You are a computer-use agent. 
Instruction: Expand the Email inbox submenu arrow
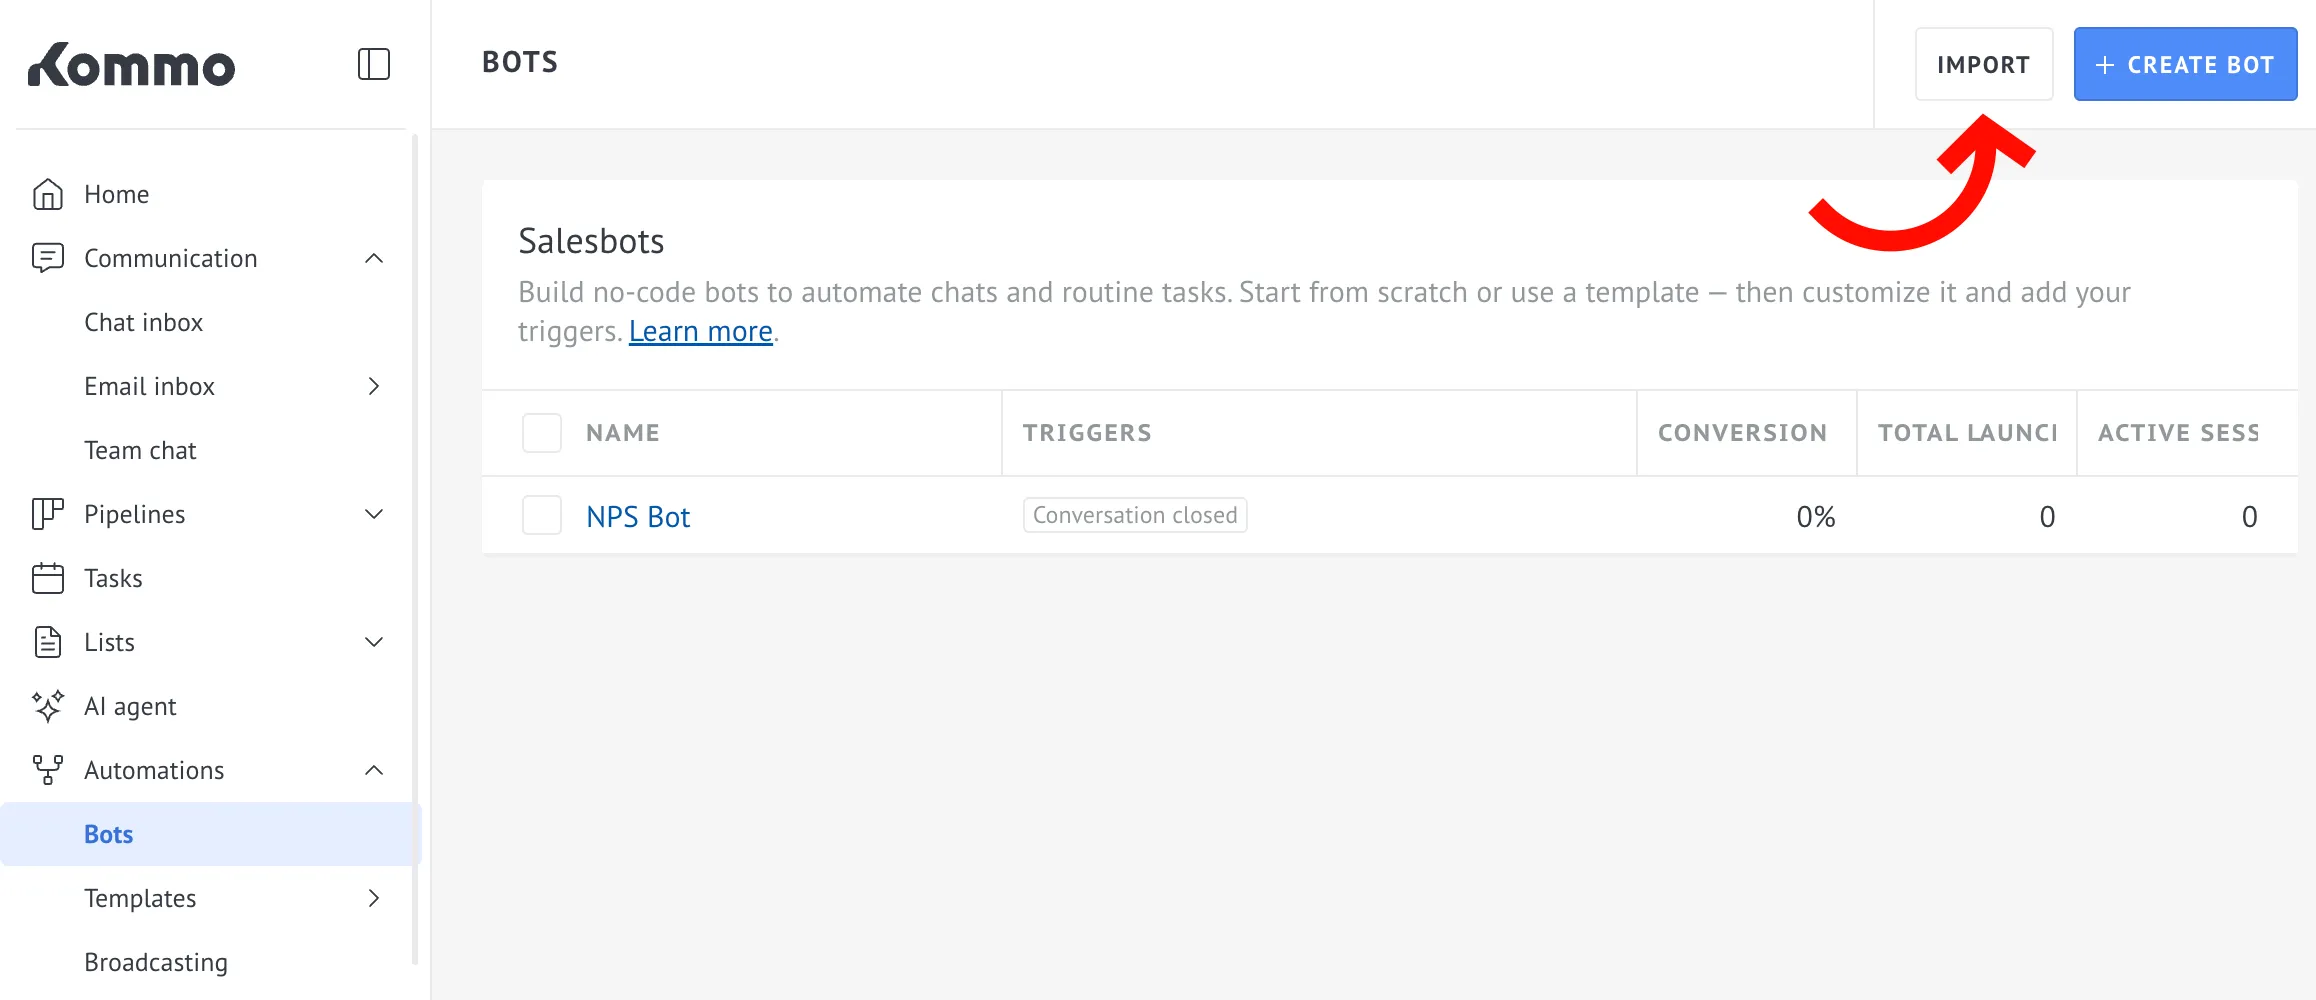pos(374,386)
